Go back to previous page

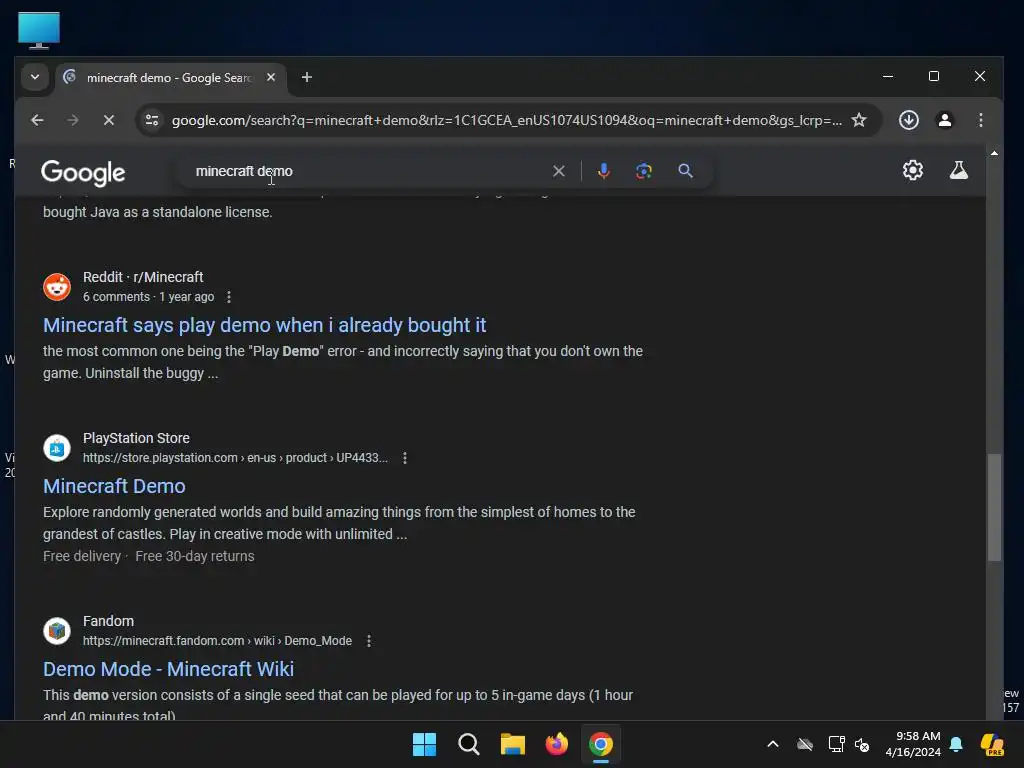click(x=37, y=120)
